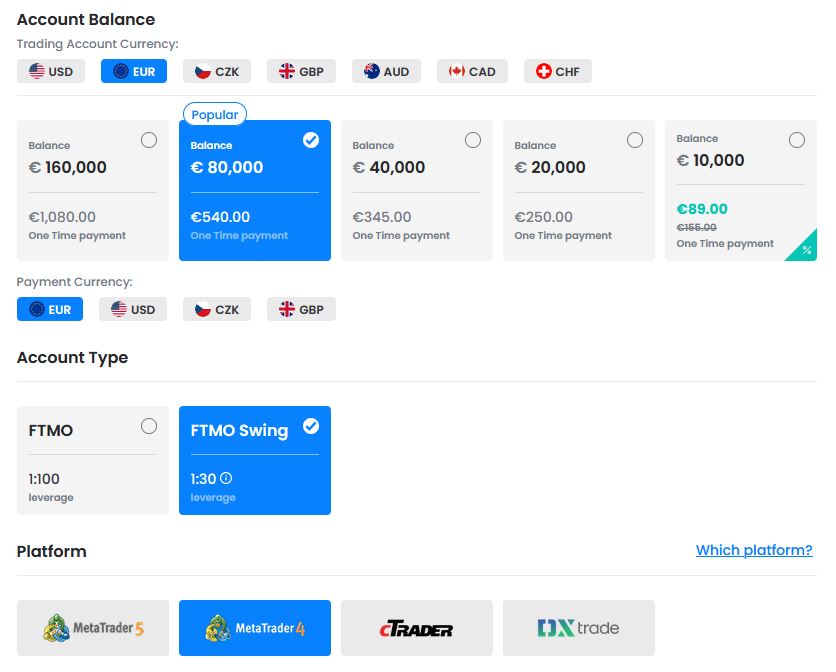The width and height of the screenshot is (836, 672).
Task: Choose CZK trading account currency
Action: coord(217,71)
